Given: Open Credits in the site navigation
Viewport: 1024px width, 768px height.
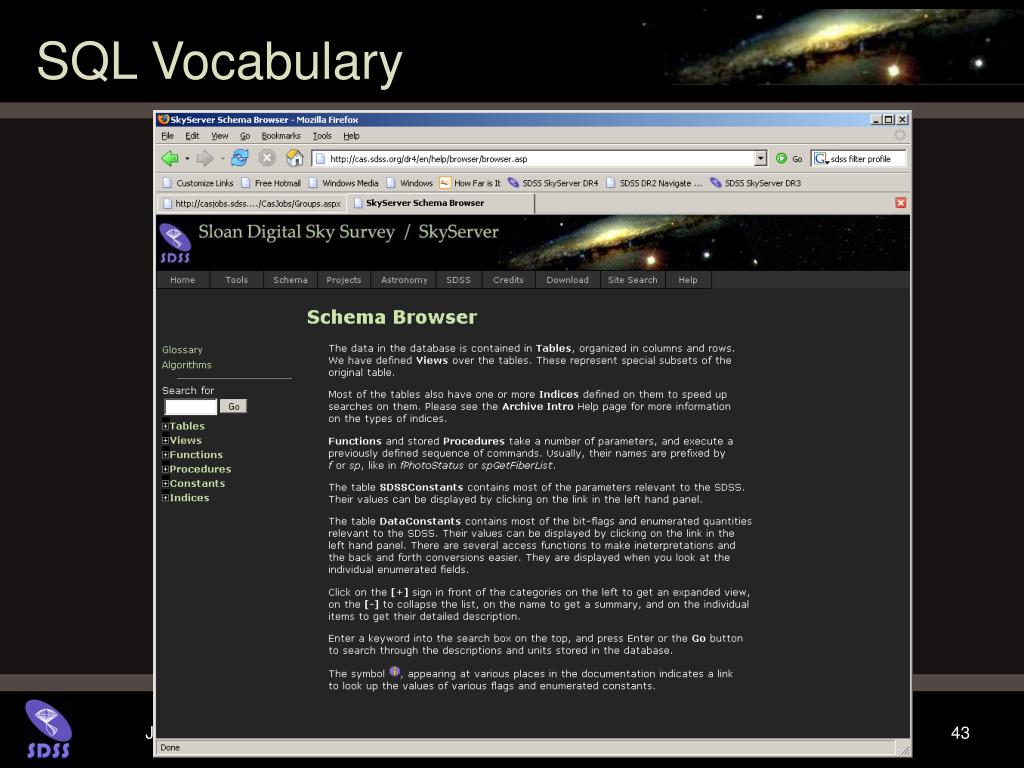Looking at the screenshot, I should click(508, 280).
